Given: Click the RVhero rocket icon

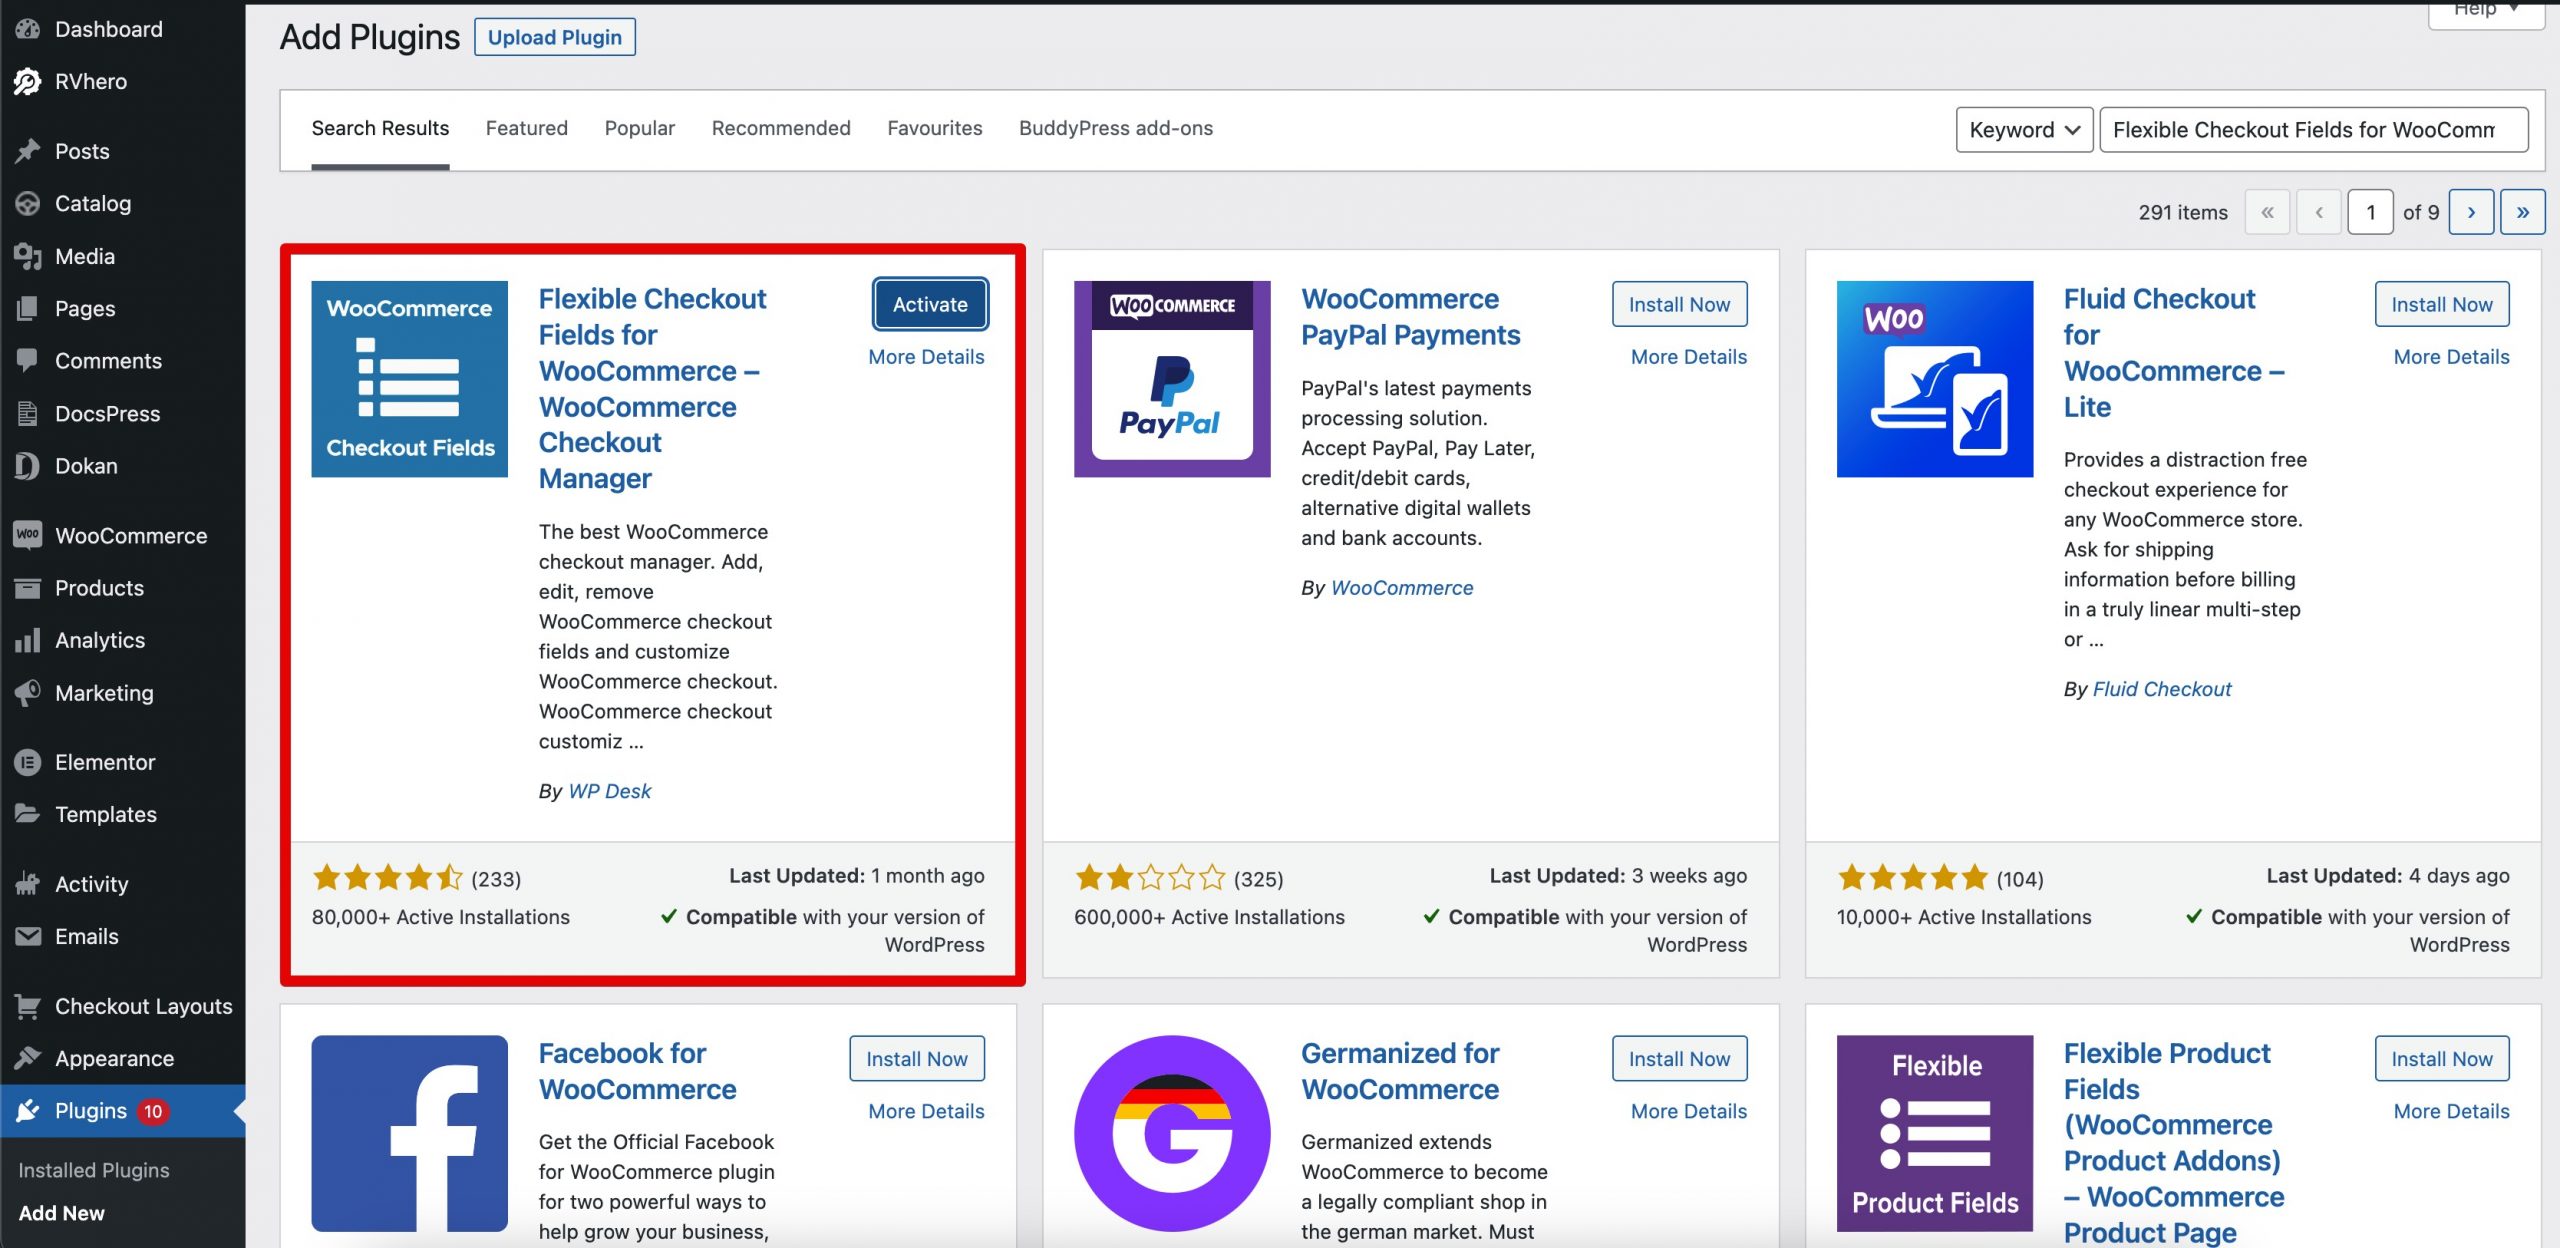Looking at the screenshot, I should coord(28,81).
